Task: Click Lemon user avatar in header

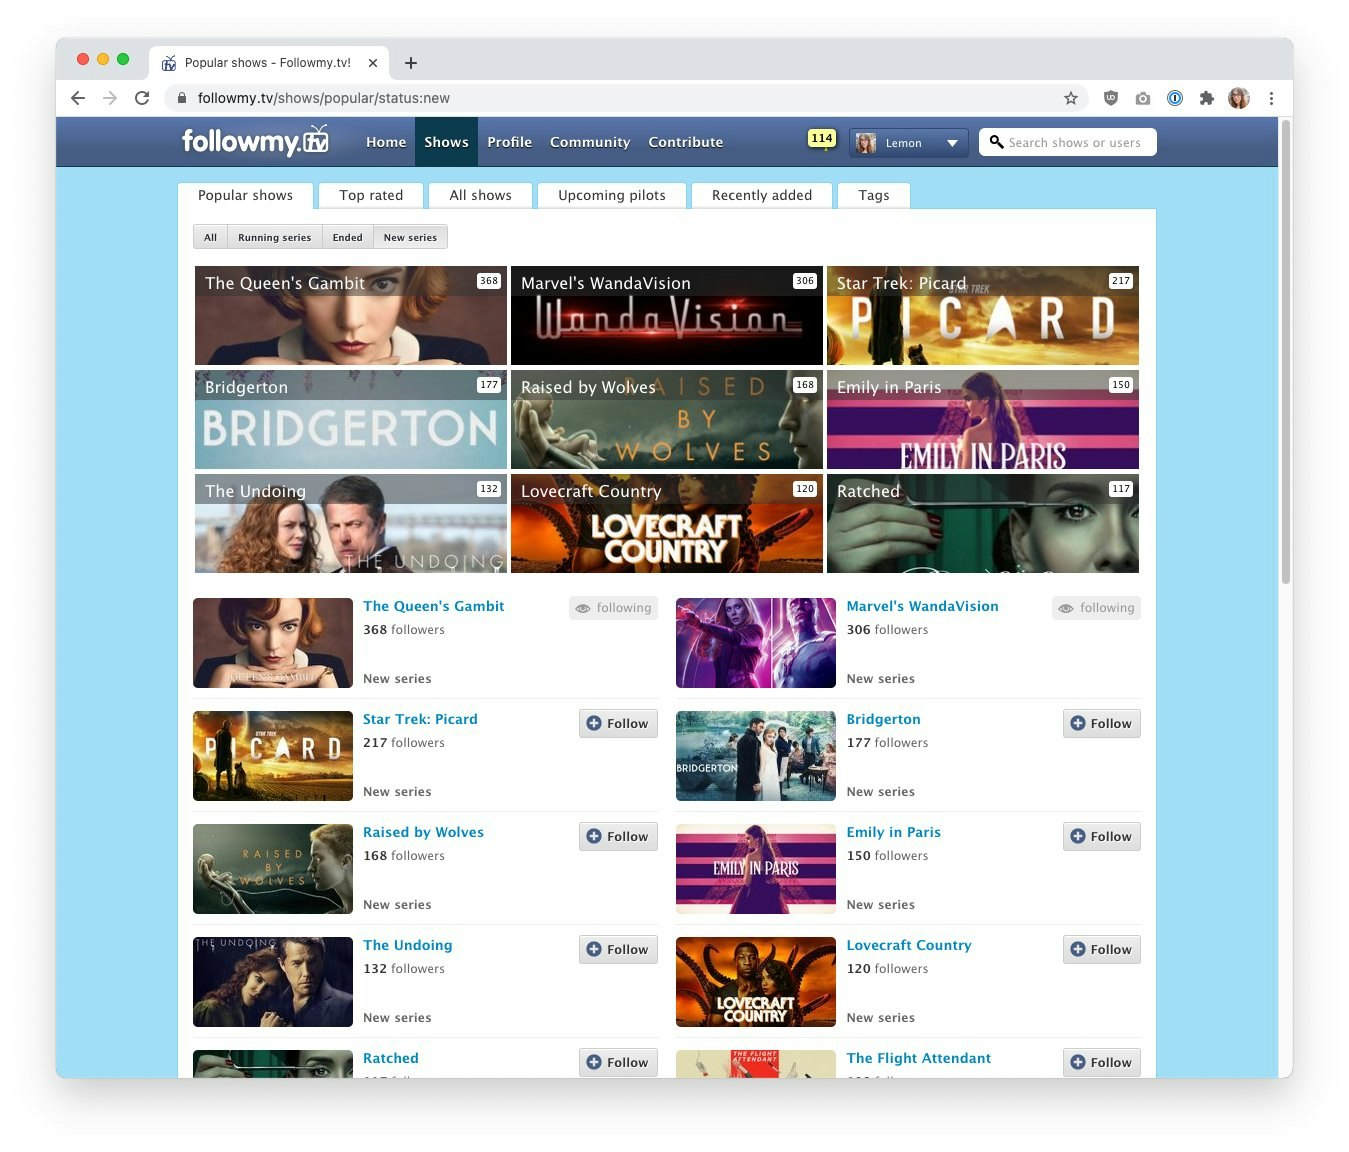Action: (867, 143)
